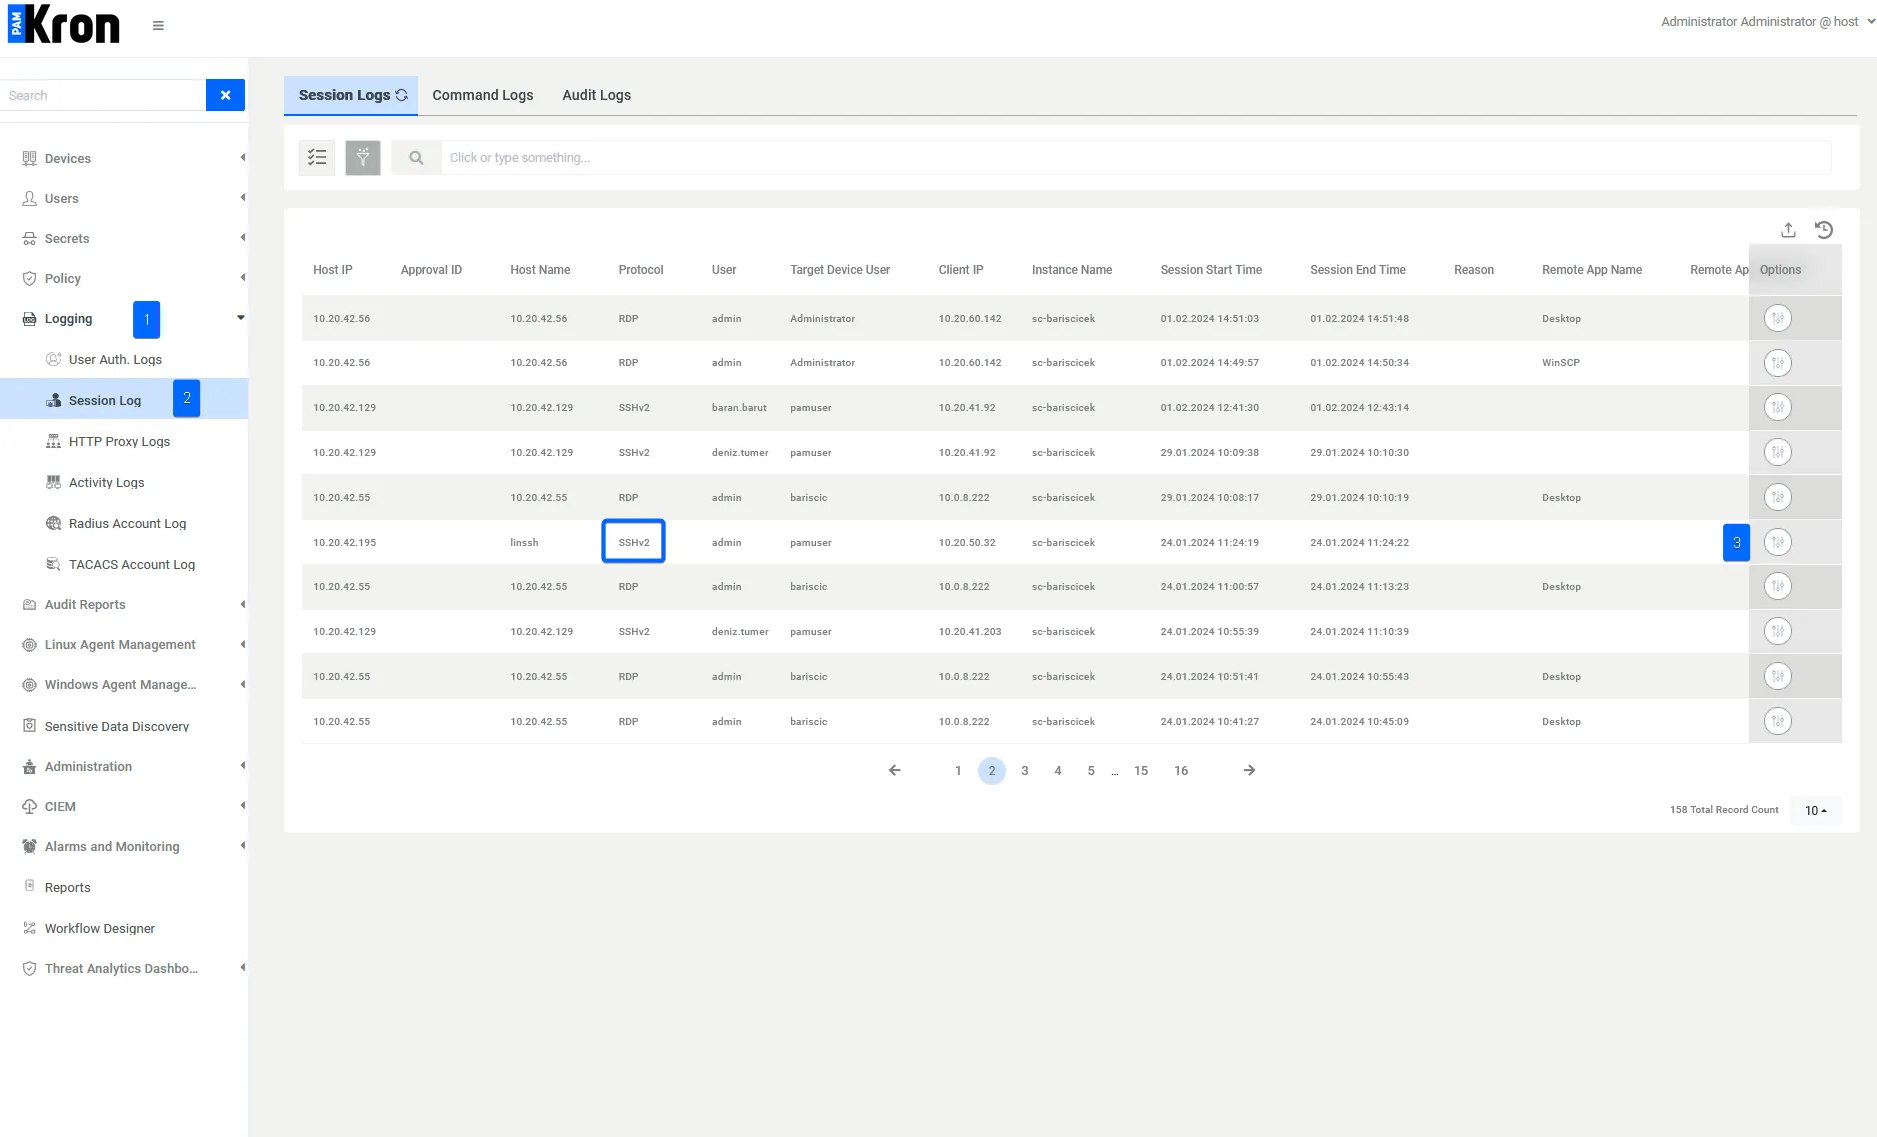Toggle the hamburger menu icon
This screenshot has width=1877, height=1137.
158,26
